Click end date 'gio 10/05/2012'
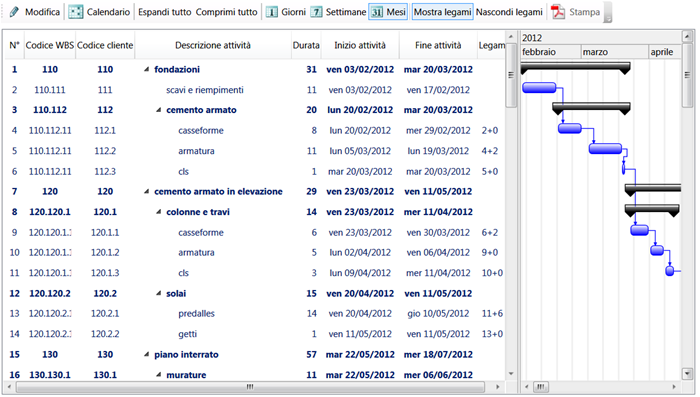700x397 pixels. (438, 314)
